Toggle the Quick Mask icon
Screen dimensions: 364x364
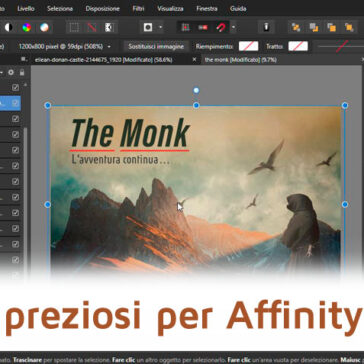(x=148, y=27)
